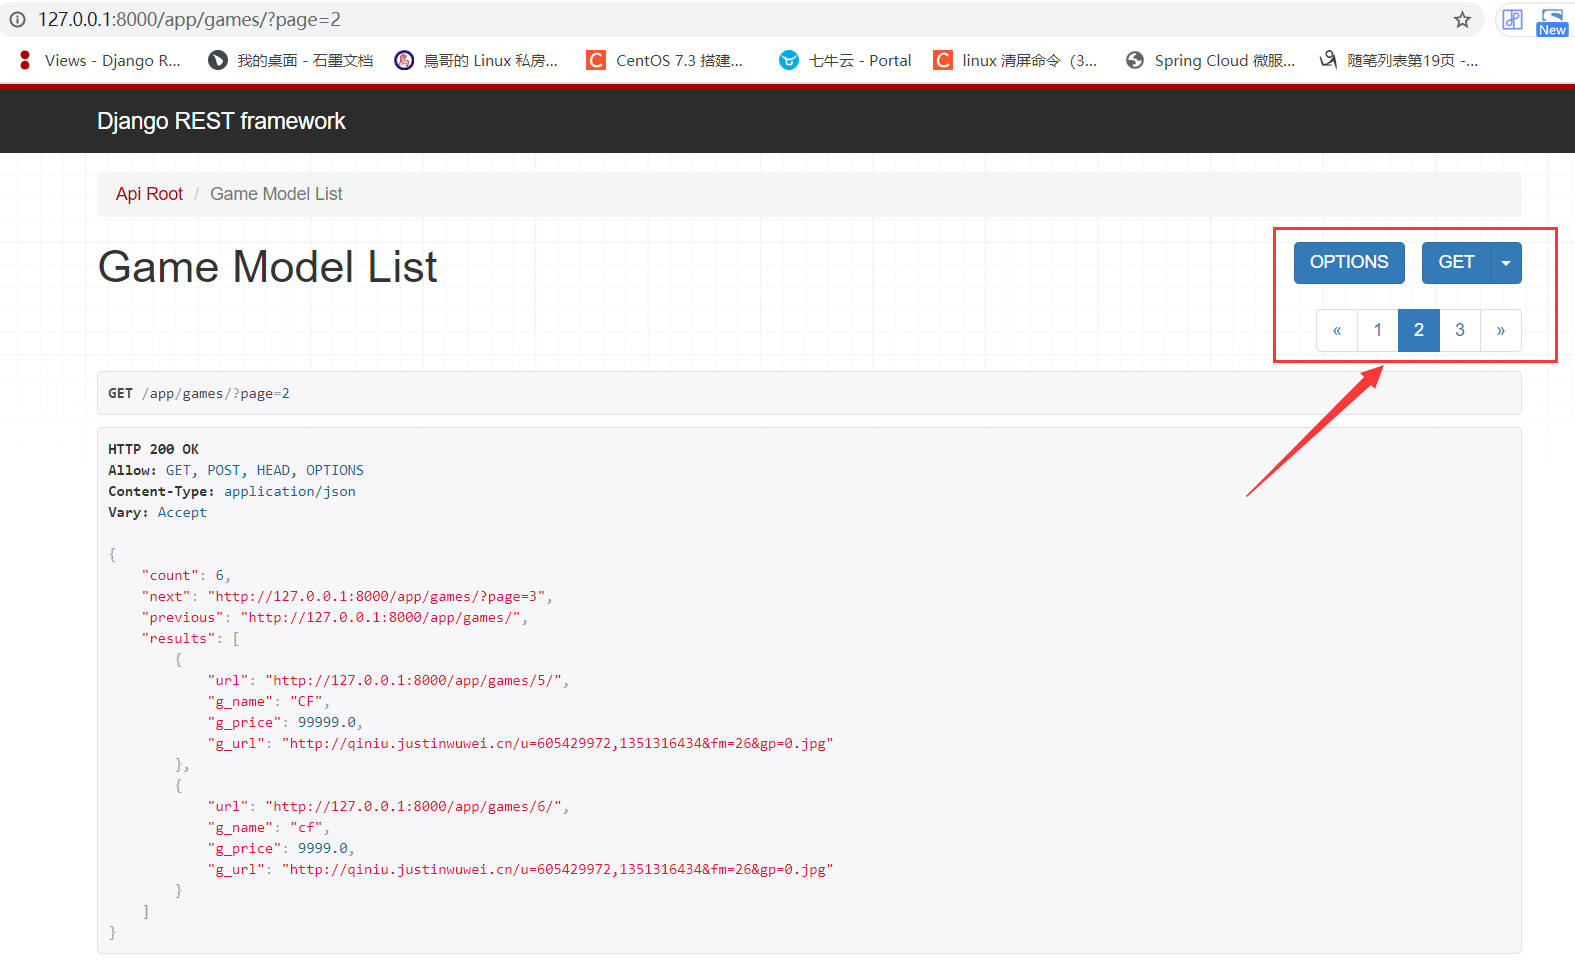Screen dimensions: 1575x975
Task: Go to previous page with « arrow
Action: (1337, 330)
